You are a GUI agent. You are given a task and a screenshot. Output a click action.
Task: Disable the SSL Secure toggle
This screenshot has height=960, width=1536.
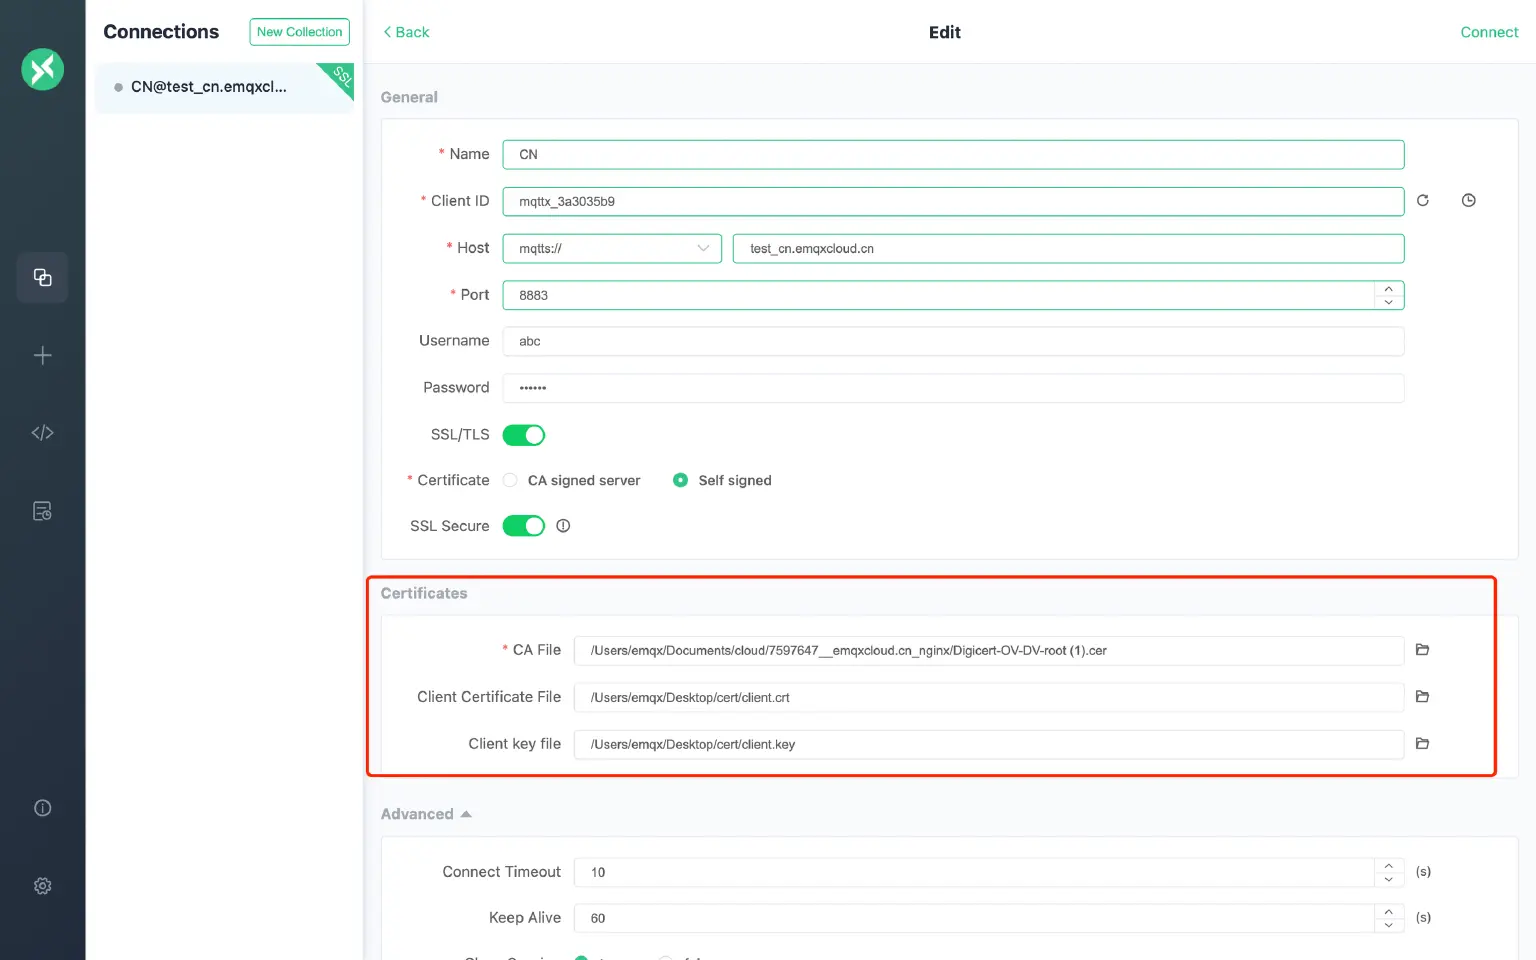[523, 526]
